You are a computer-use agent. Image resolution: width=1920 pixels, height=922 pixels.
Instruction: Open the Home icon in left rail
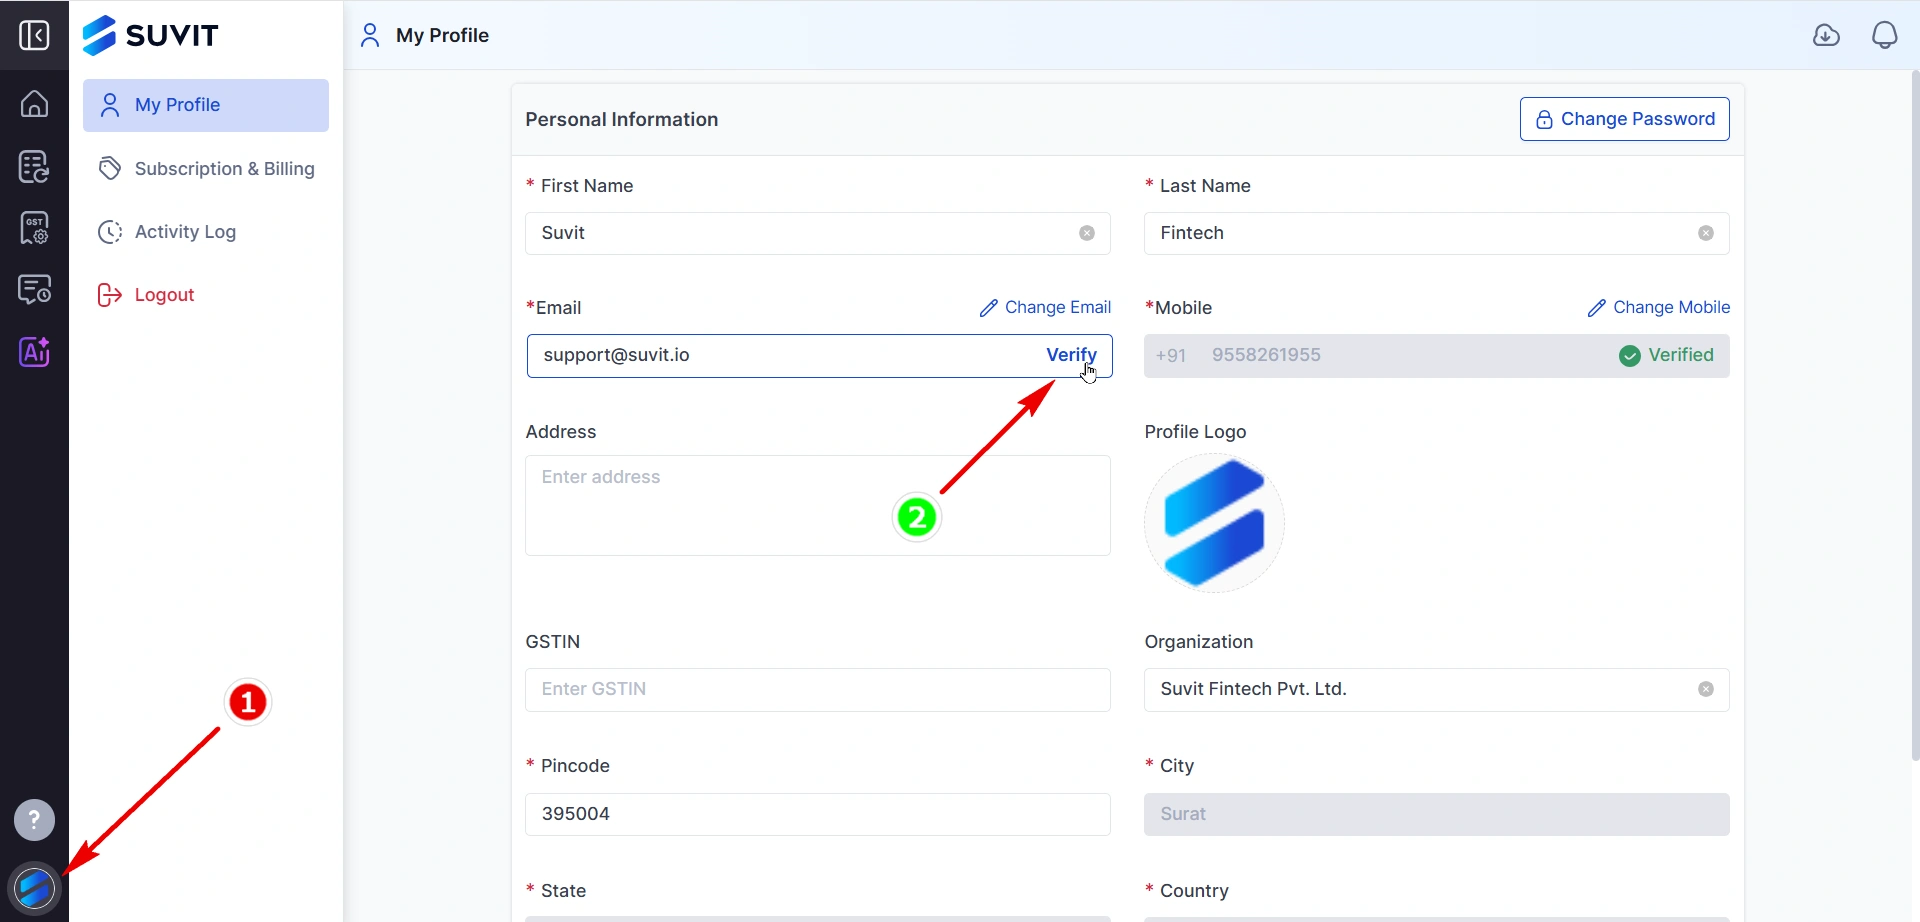(x=34, y=103)
